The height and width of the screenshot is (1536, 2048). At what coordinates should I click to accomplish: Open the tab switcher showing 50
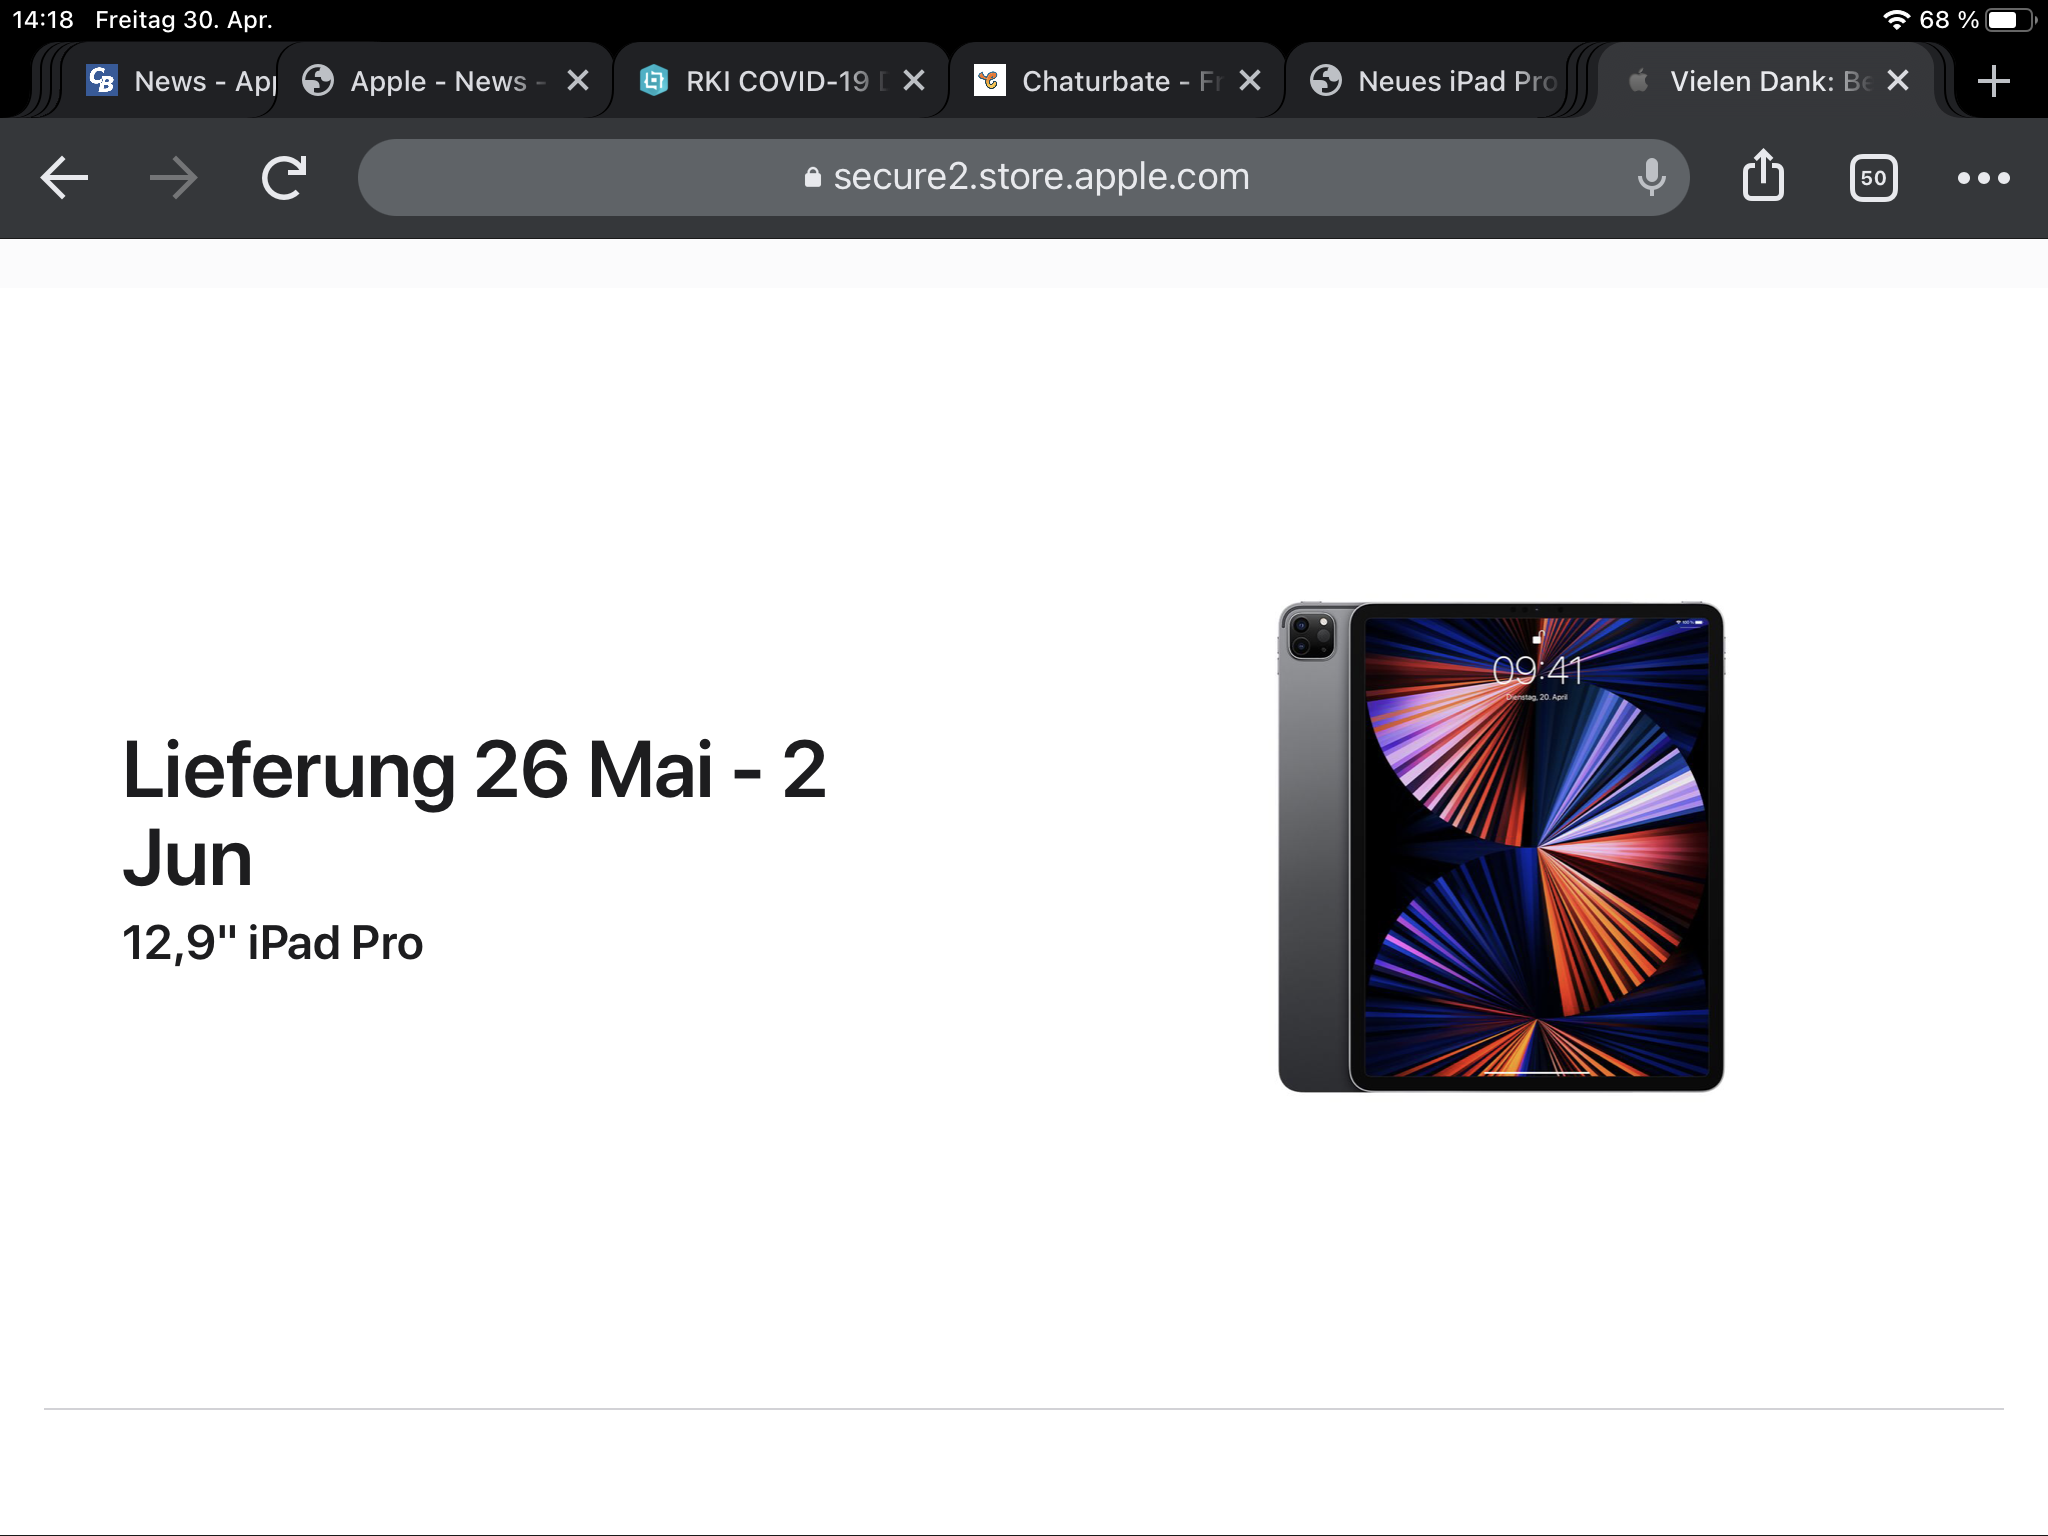tap(1873, 178)
